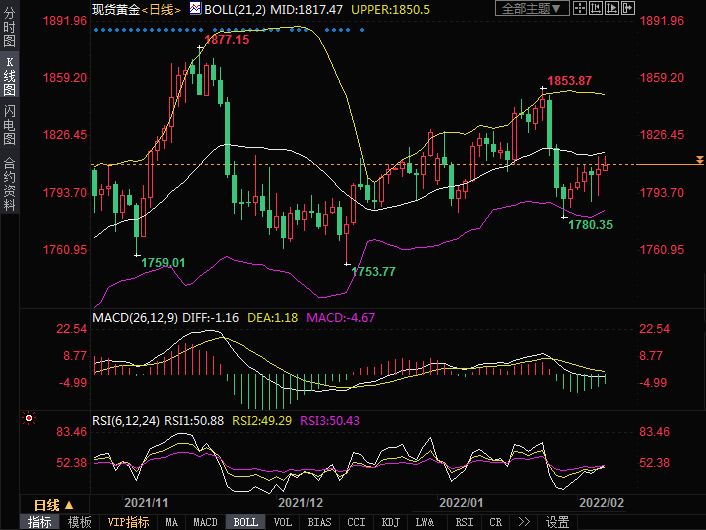This screenshot has width=706, height=530.
Task: Switch to the 分时图 view
Action: pyautogui.click(x=9, y=35)
